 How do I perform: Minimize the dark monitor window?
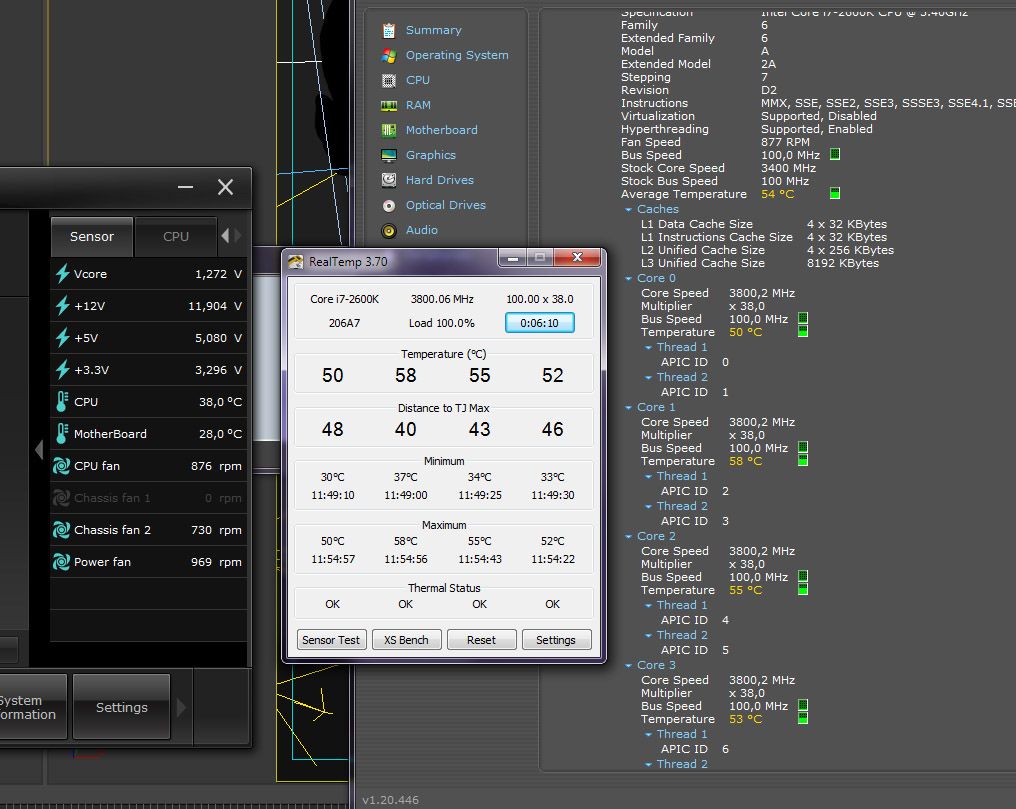pyautogui.click(x=185, y=187)
